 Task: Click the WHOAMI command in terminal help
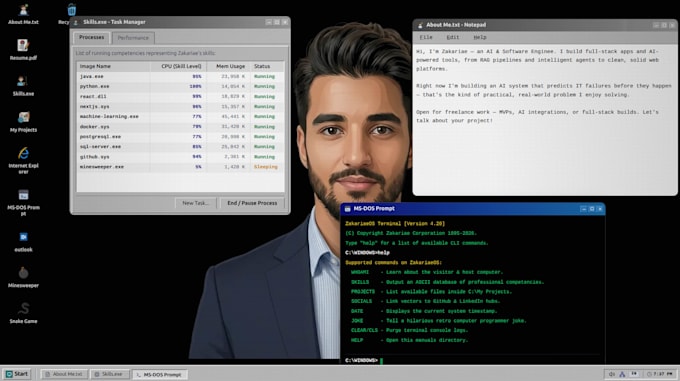tap(360, 272)
